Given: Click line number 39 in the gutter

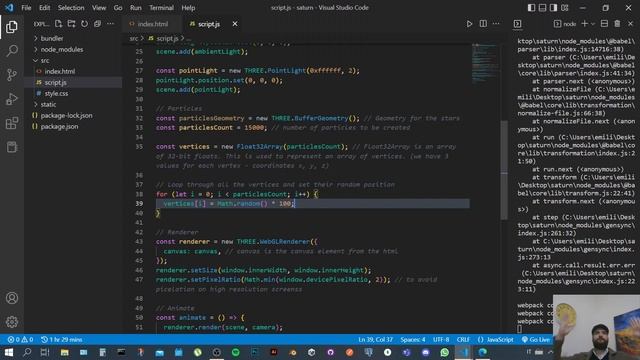Looking at the screenshot, I should point(139,204).
